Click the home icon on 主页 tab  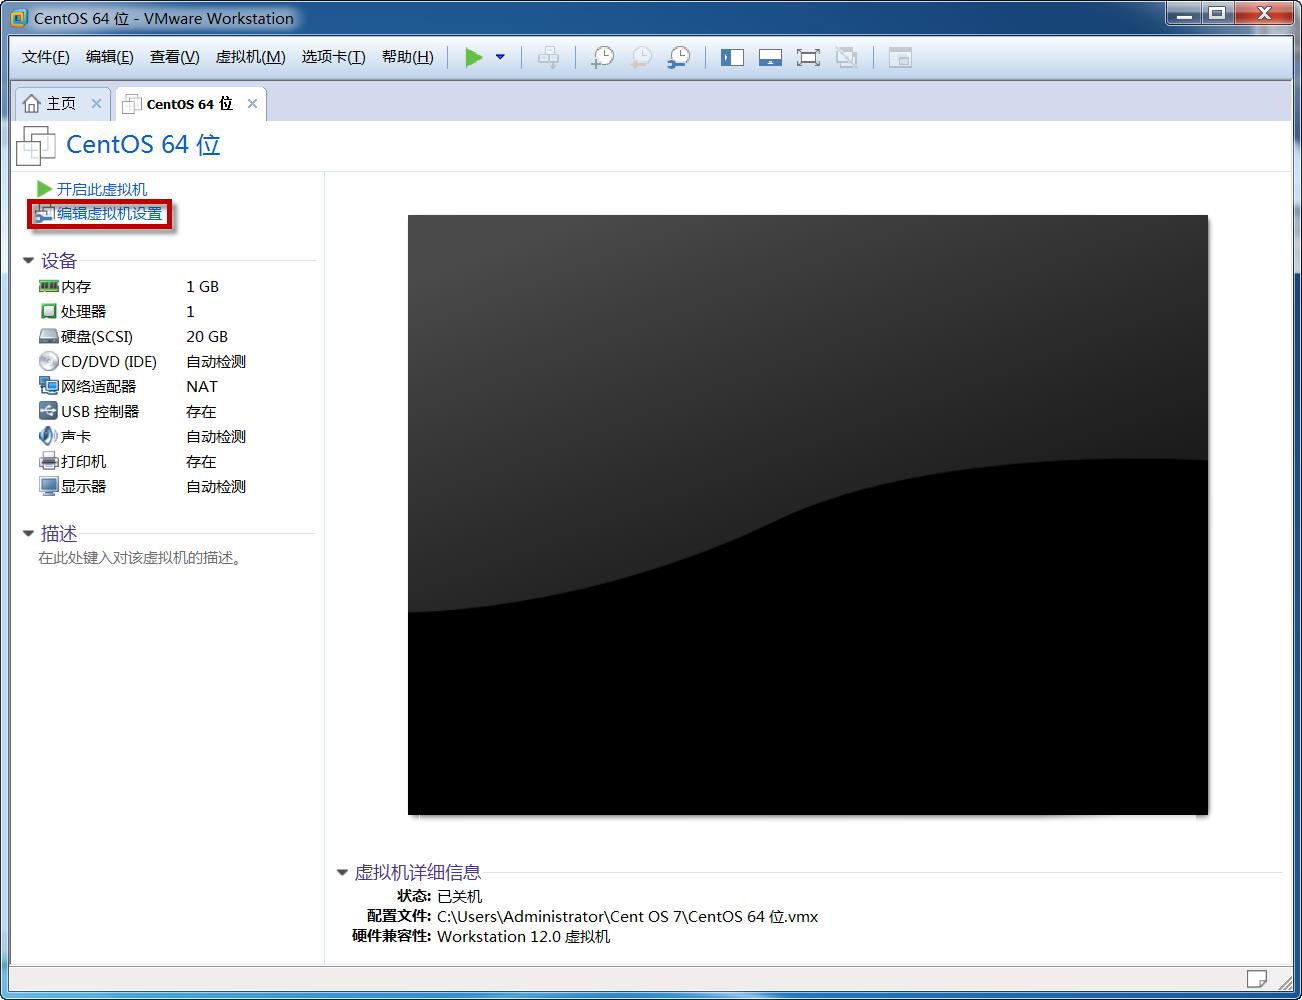(32, 103)
